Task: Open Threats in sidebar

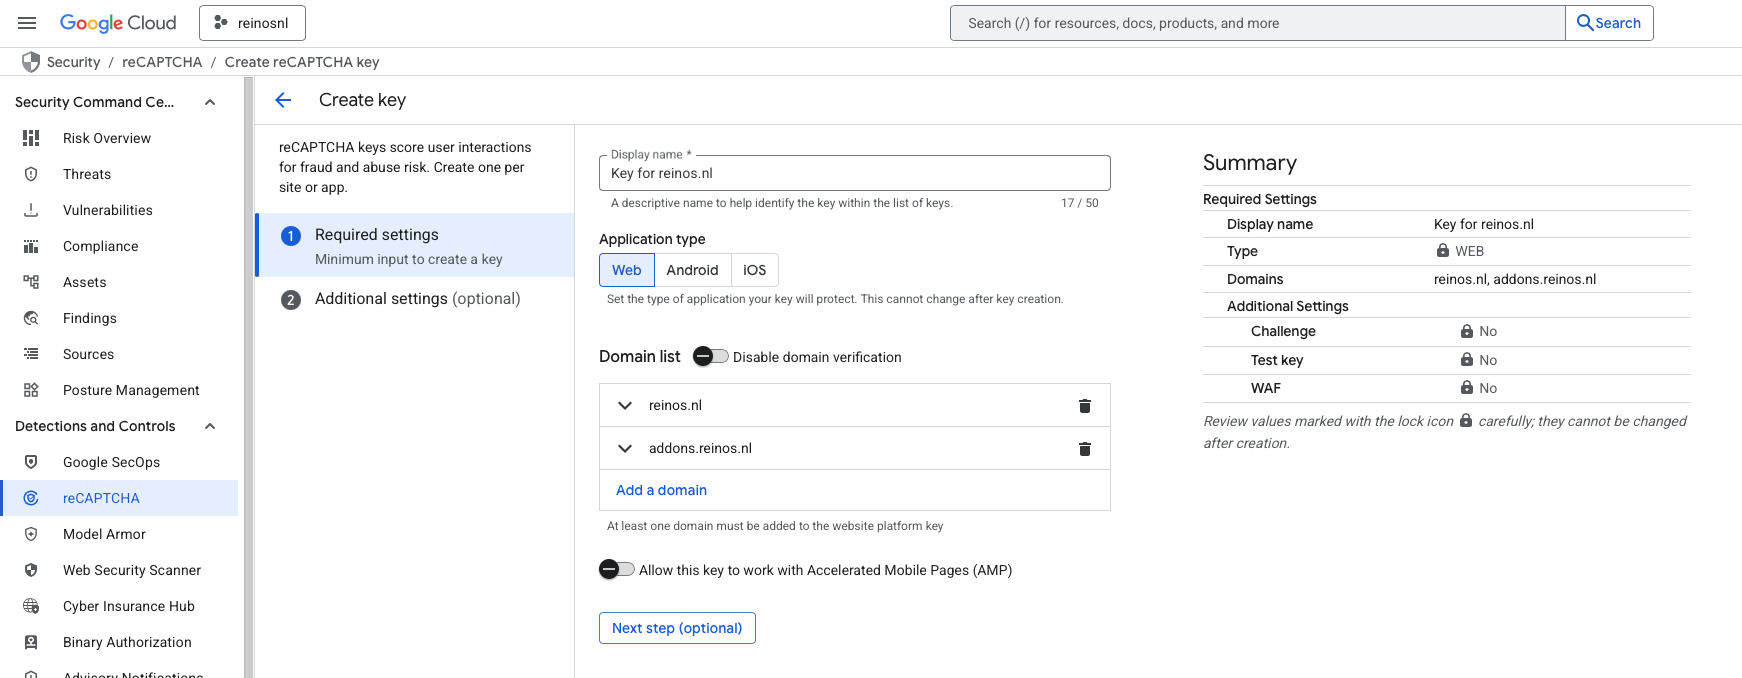Action: pyautogui.click(x=87, y=174)
